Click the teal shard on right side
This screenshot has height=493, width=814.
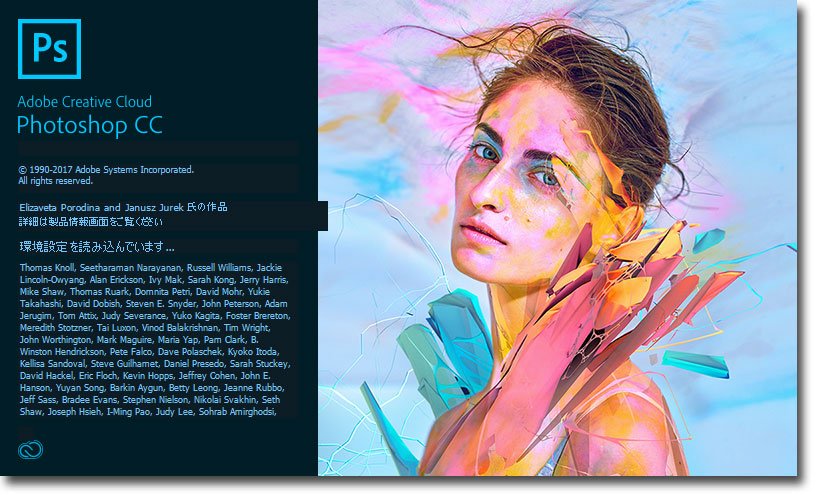pos(696,363)
